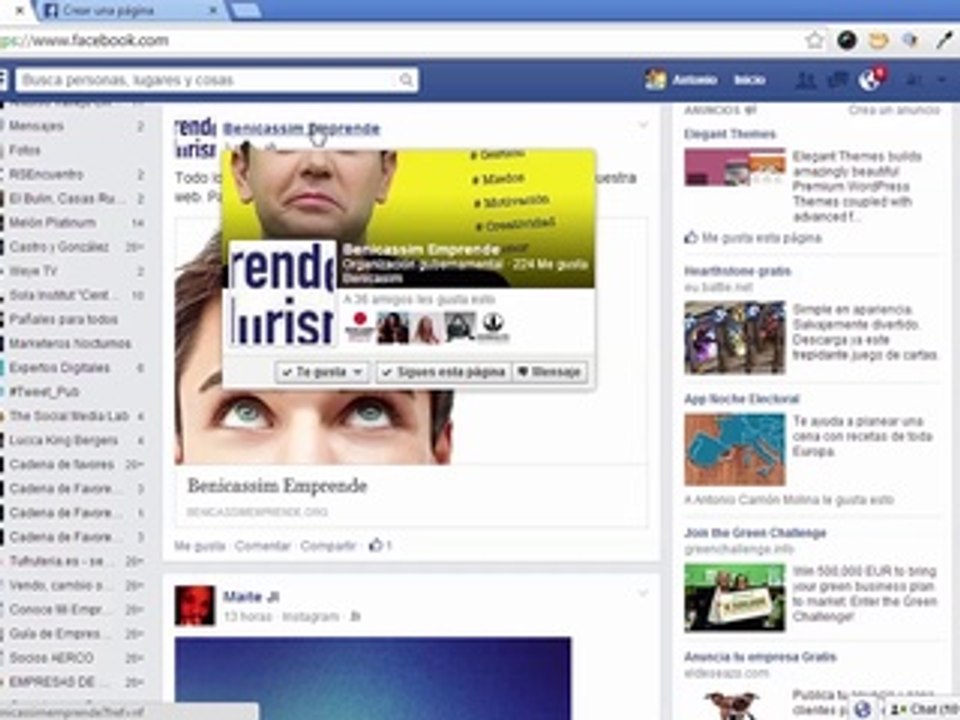Click Mensaje button in hover card

pyautogui.click(x=549, y=372)
